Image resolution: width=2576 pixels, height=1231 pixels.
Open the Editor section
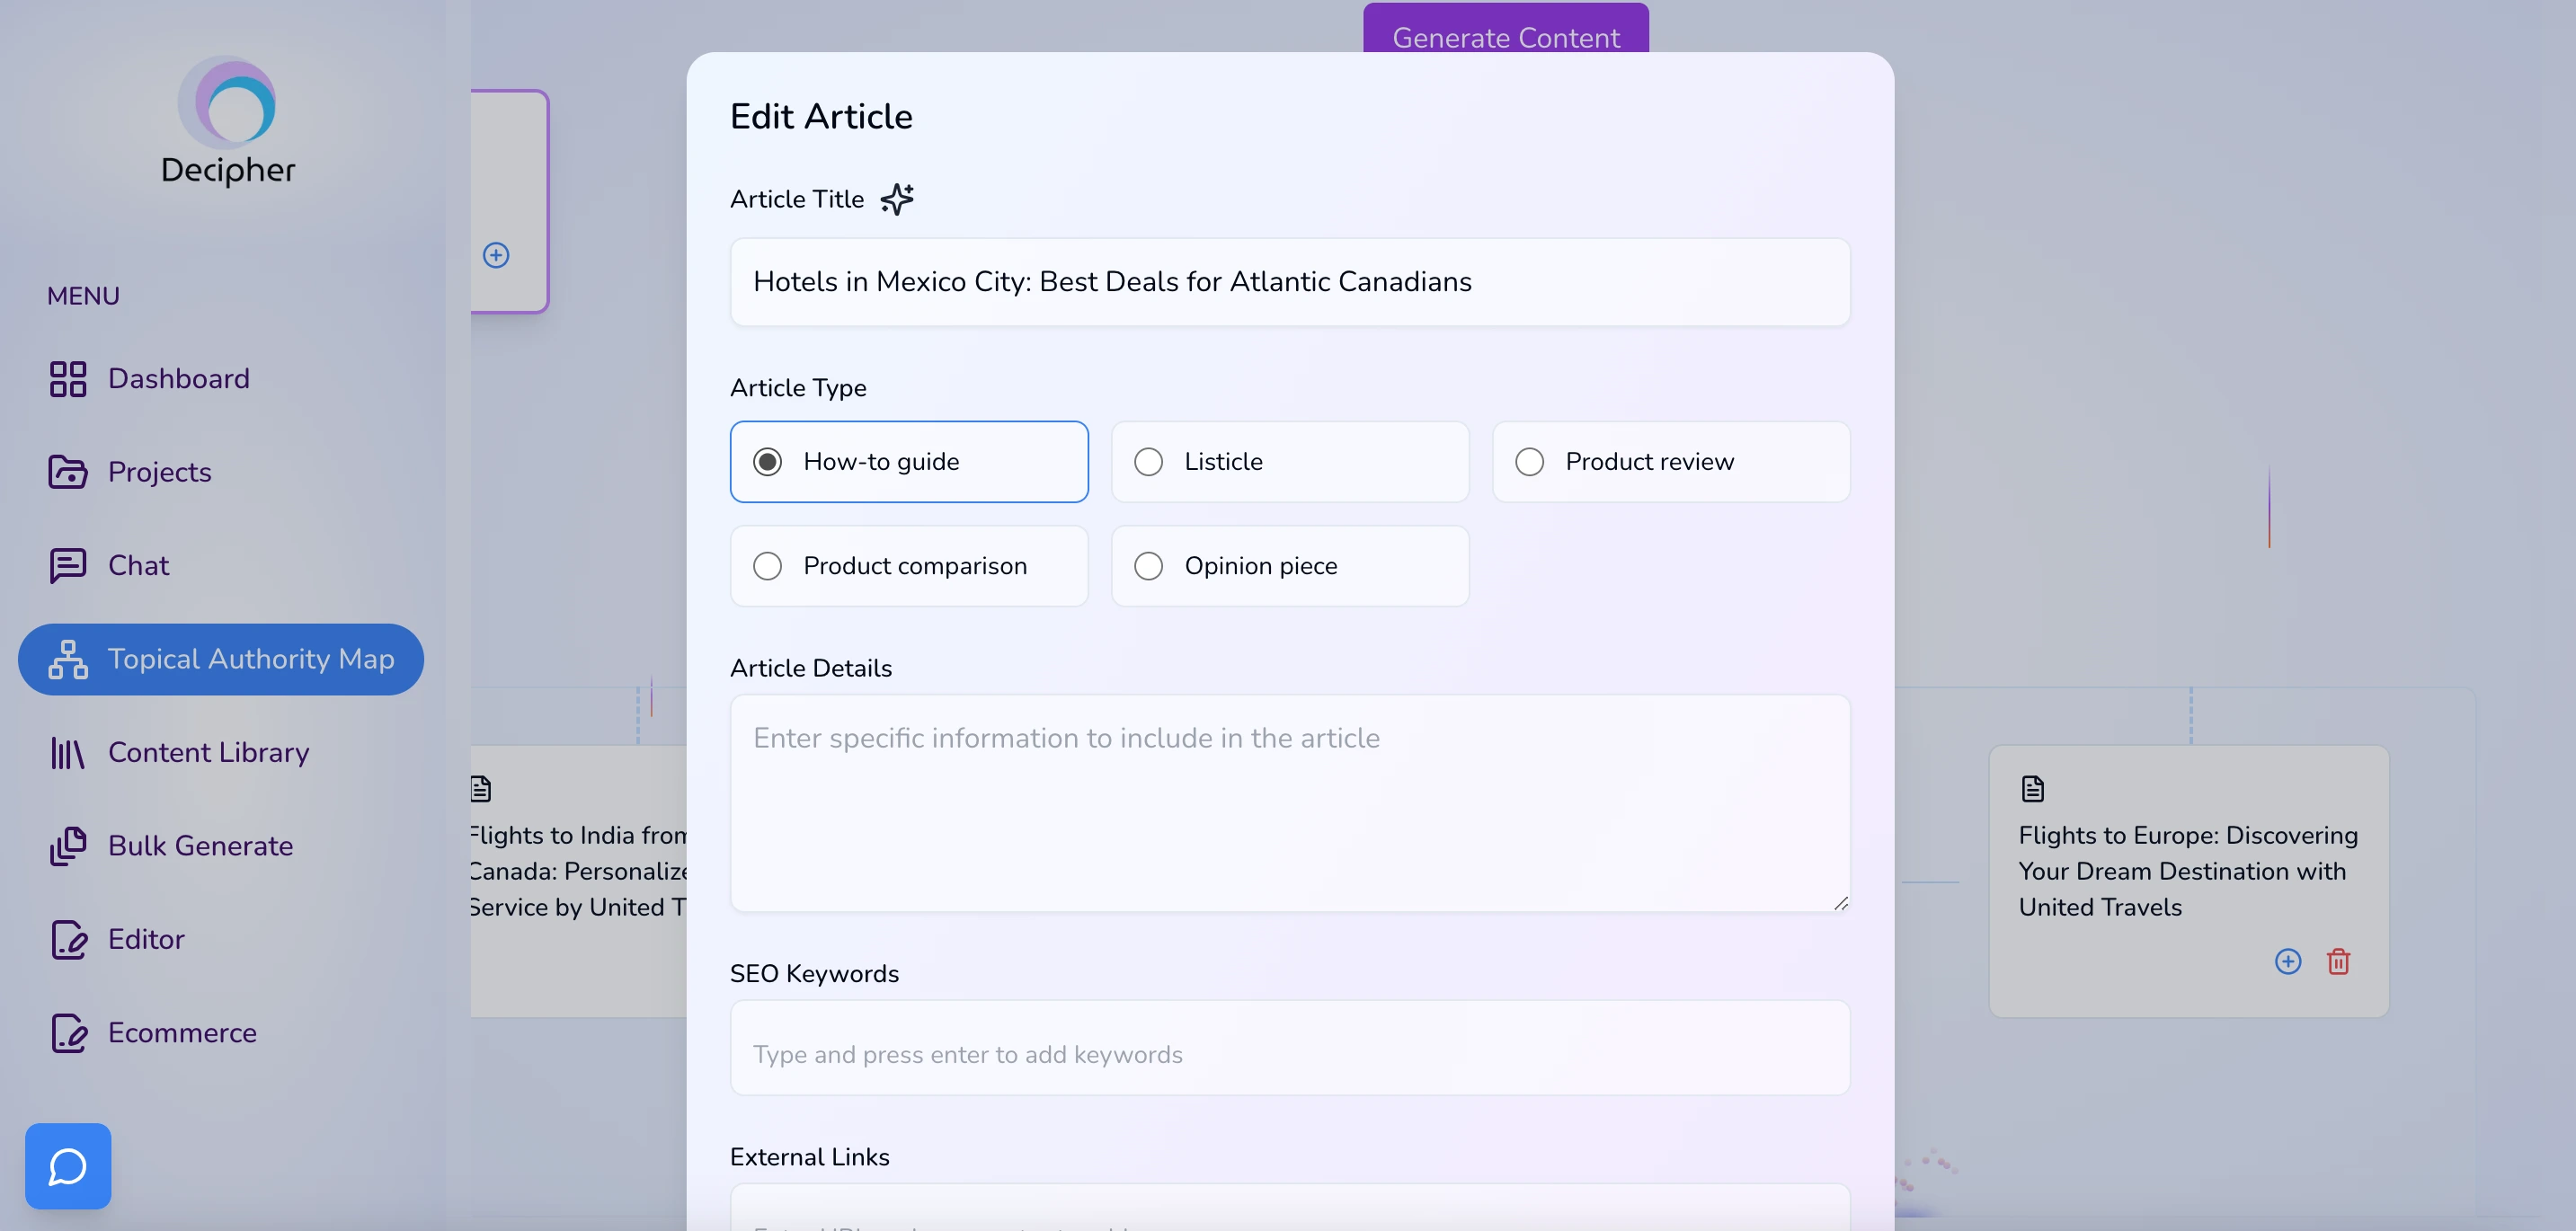pyautogui.click(x=147, y=939)
